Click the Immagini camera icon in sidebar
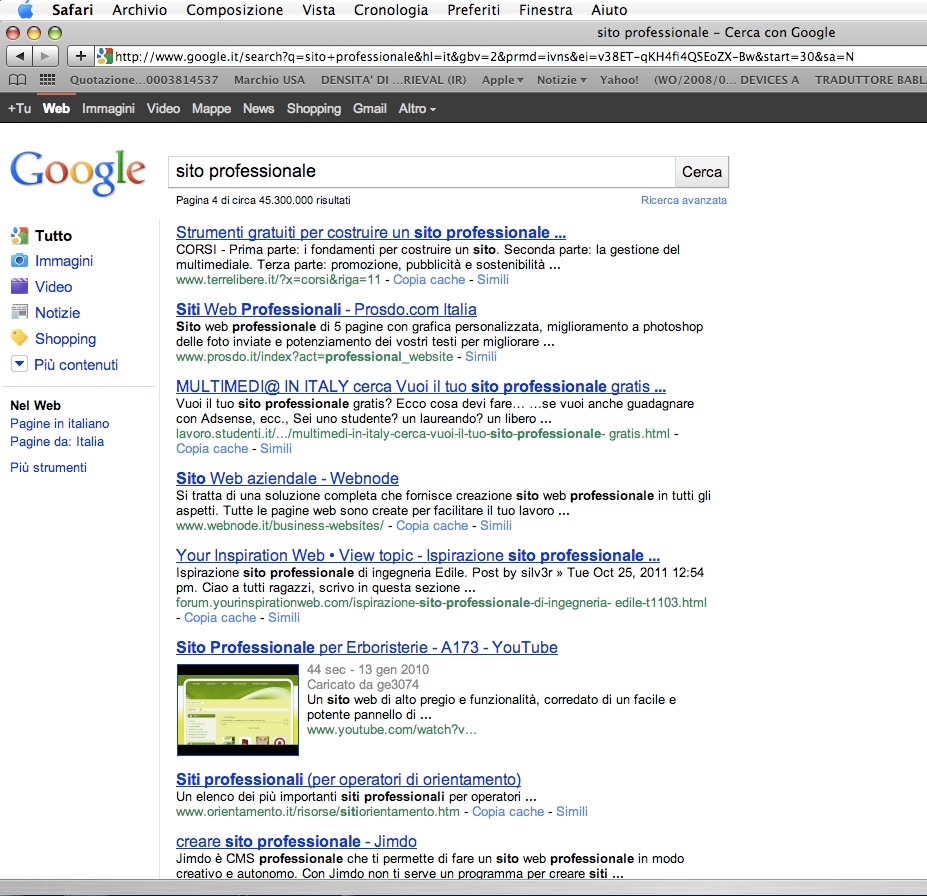The width and height of the screenshot is (927, 896). (x=20, y=261)
